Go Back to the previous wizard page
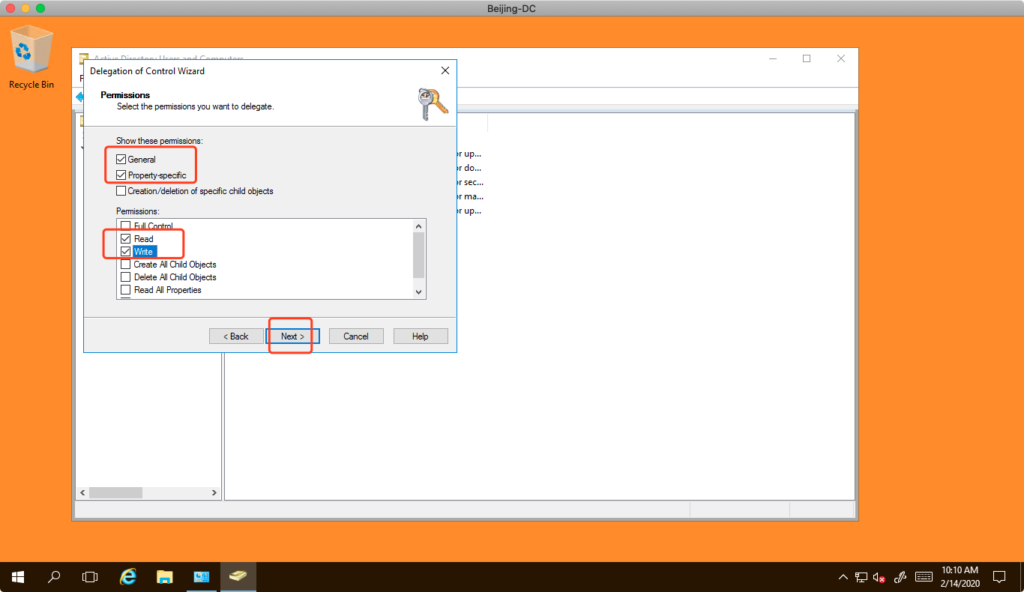This screenshot has height=592, width=1024. [236, 336]
